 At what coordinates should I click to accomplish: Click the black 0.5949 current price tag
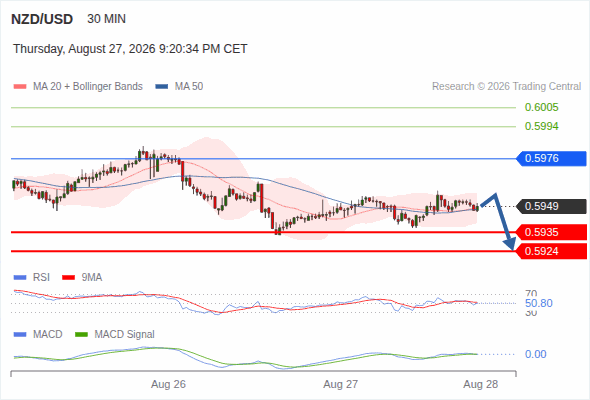coord(551,206)
